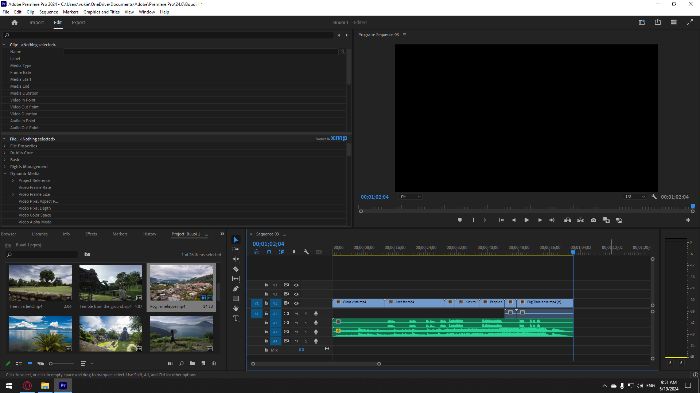
Task: Select the Selection tool arrow
Action: click(236, 240)
